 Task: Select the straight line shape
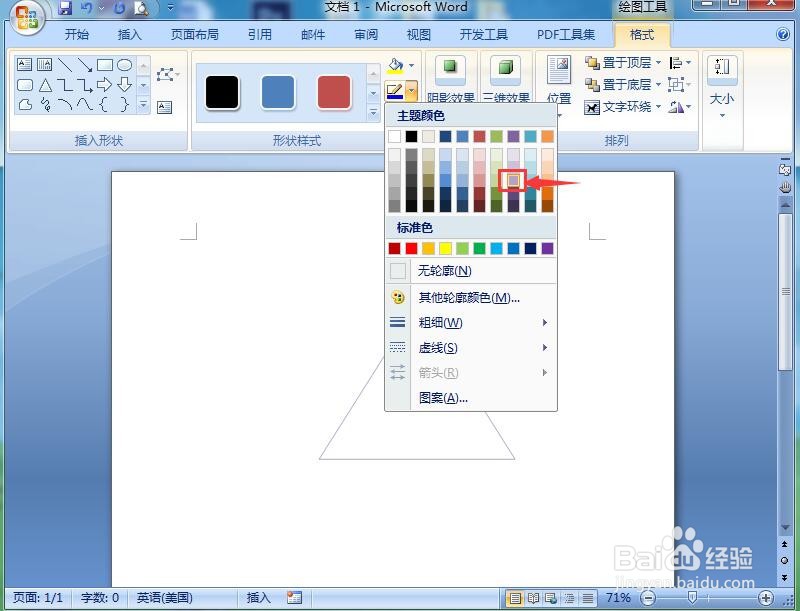pyautogui.click(x=64, y=64)
